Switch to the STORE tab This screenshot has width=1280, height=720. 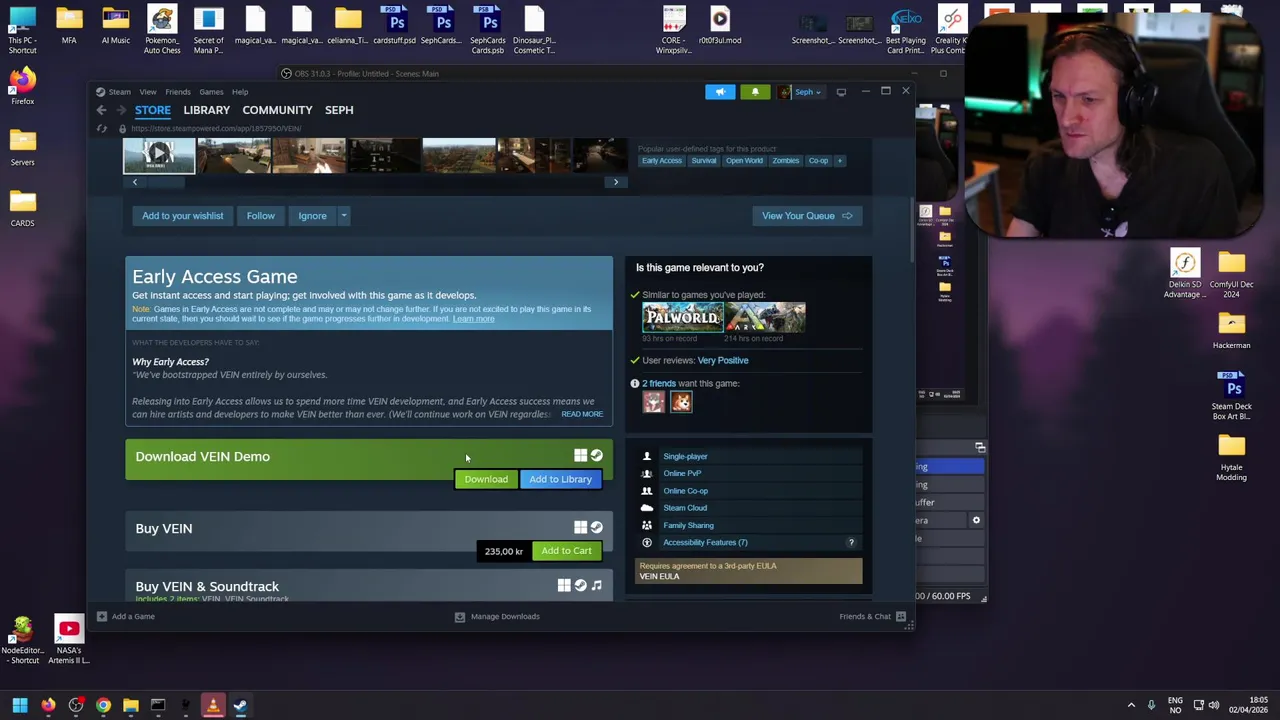(153, 110)
